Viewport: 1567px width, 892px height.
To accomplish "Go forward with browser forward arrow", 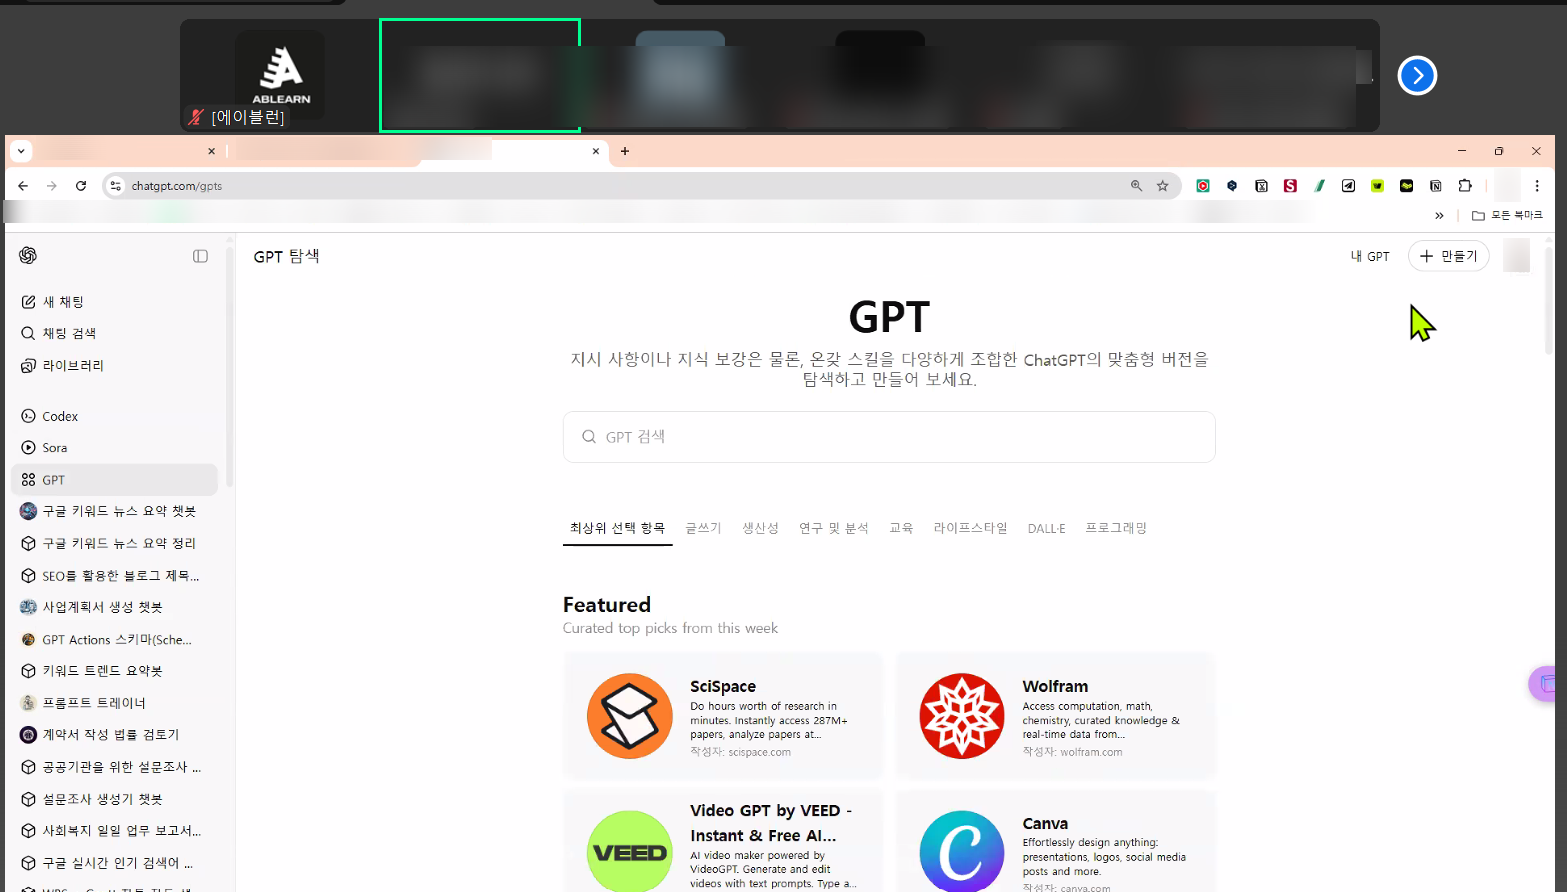I will pyautogui.click(x=52, y=186).
